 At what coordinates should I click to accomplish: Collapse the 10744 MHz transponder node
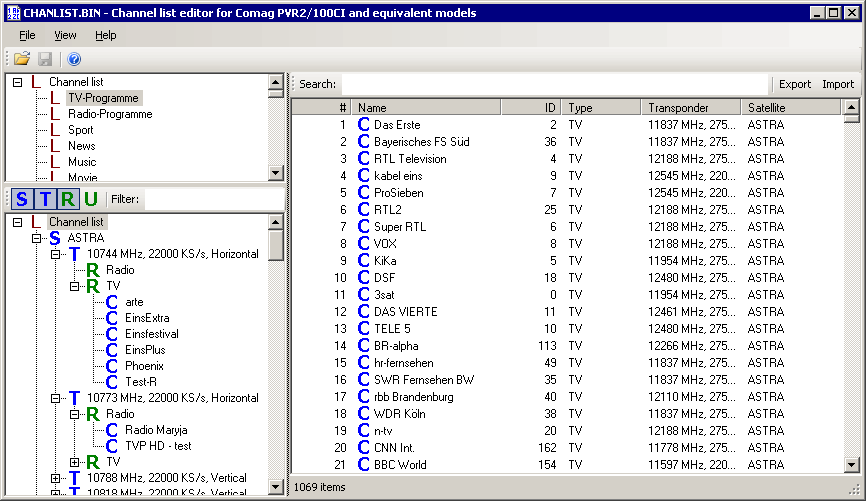pyautogui.click(x=56, y=254)
